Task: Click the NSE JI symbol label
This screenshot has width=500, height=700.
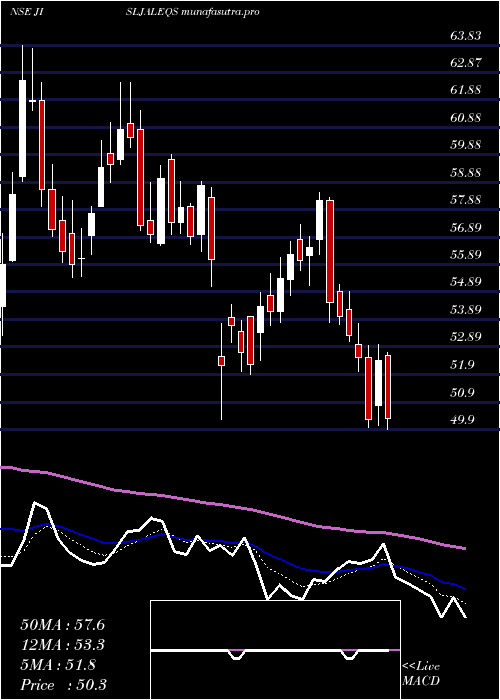Action: 26,12
